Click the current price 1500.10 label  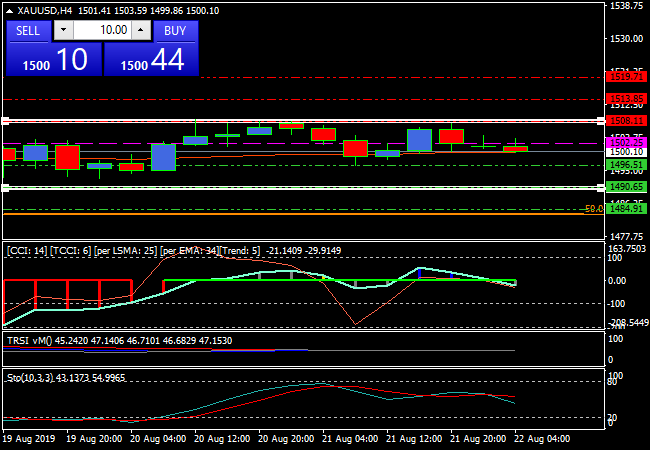(x=626, y=152)
